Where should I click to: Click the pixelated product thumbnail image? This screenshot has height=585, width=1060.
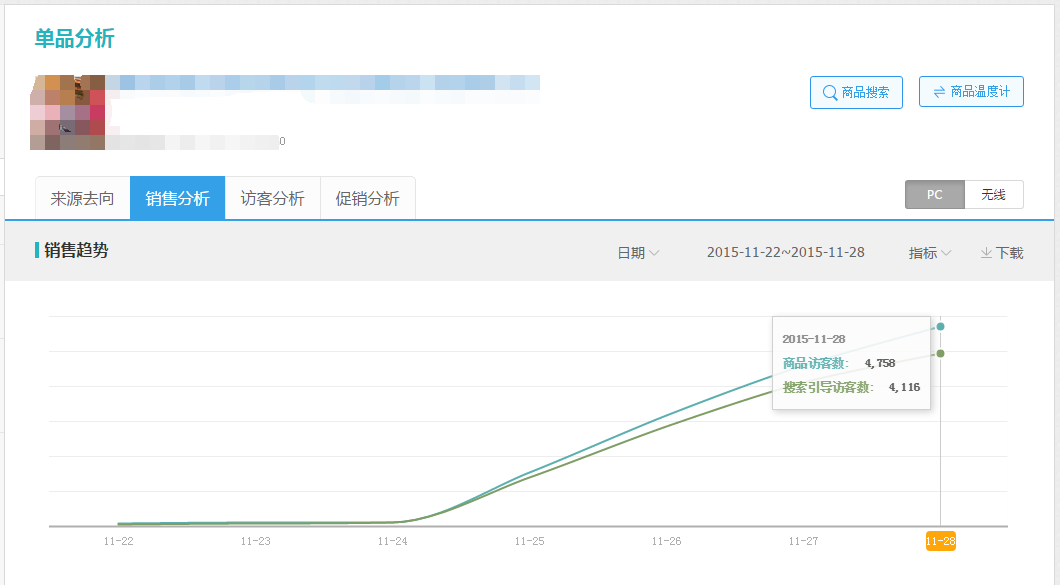coord(67,112)
